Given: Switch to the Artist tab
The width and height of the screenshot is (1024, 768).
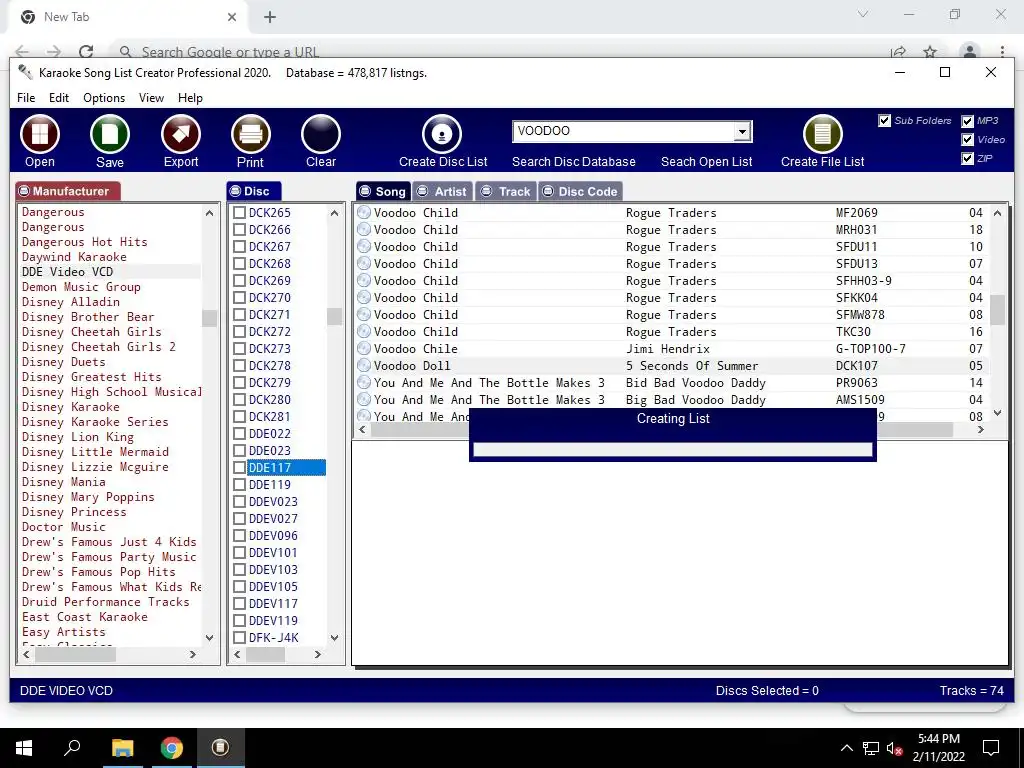Looking at the screenshot, I should click(x=442, y=191).
